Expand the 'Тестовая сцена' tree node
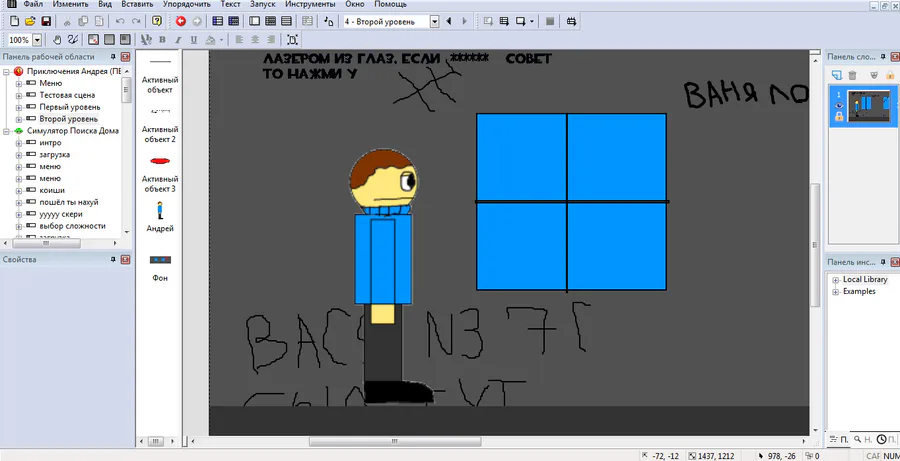 18,95
